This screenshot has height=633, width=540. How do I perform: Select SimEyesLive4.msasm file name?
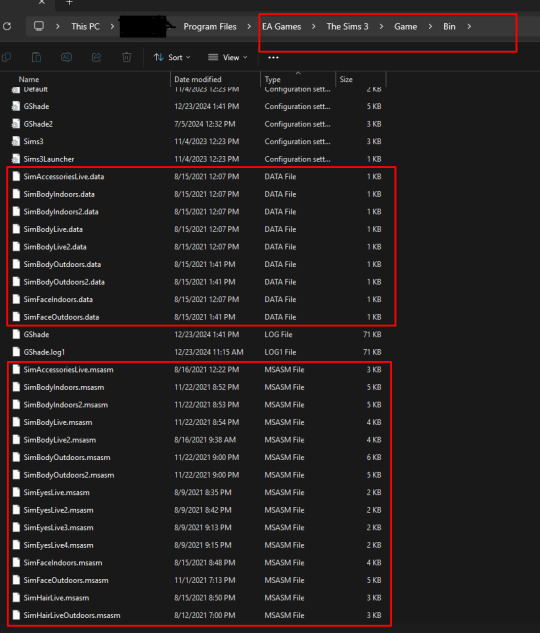[58, 545]
